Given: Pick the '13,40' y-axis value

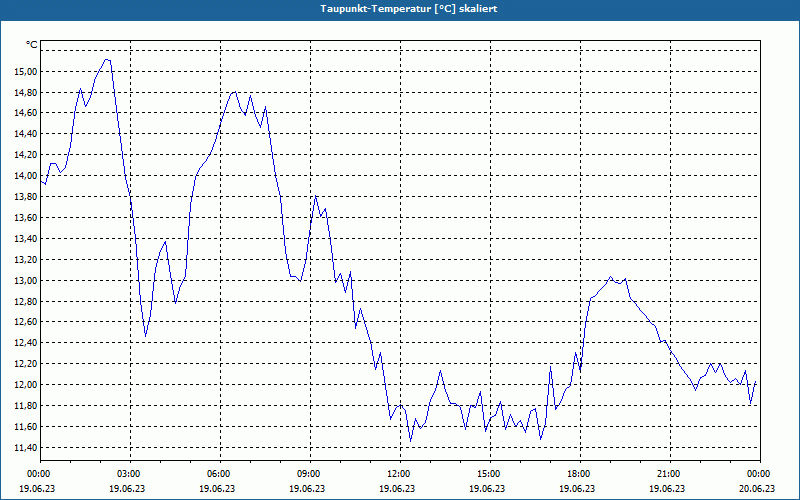Looking at the screenshot, I should click(x=26, y=238).
